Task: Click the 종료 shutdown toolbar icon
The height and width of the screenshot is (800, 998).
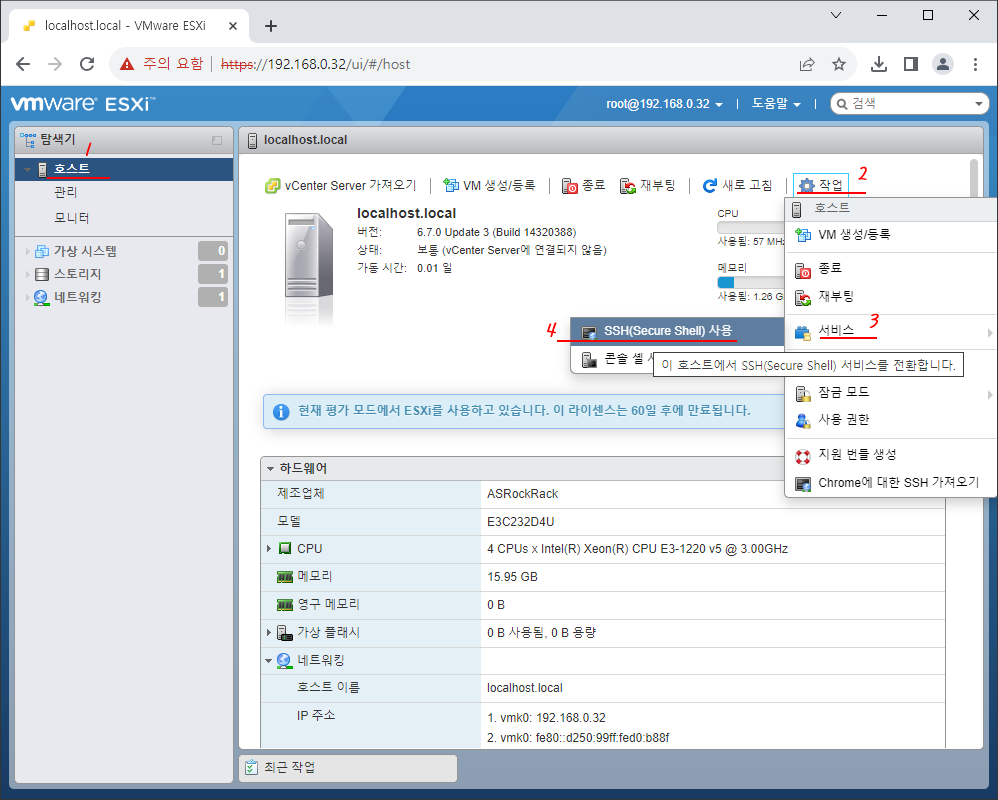Action: pos(570,186)
